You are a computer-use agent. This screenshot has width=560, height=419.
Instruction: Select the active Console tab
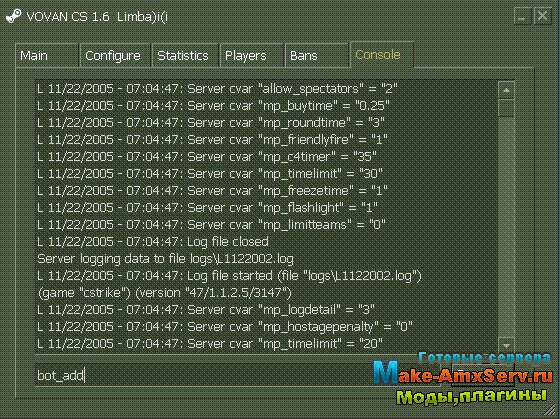tap(382, 55)
